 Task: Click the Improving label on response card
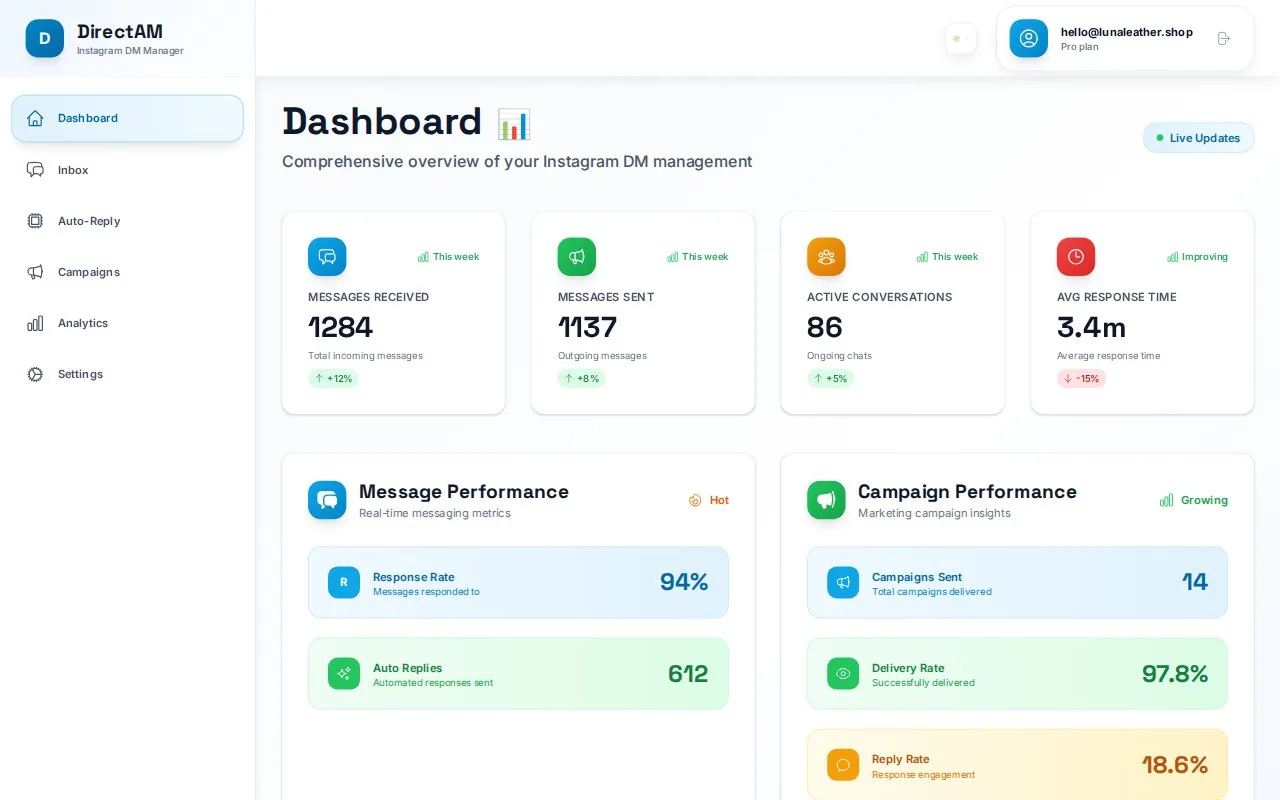(1198, 257)
